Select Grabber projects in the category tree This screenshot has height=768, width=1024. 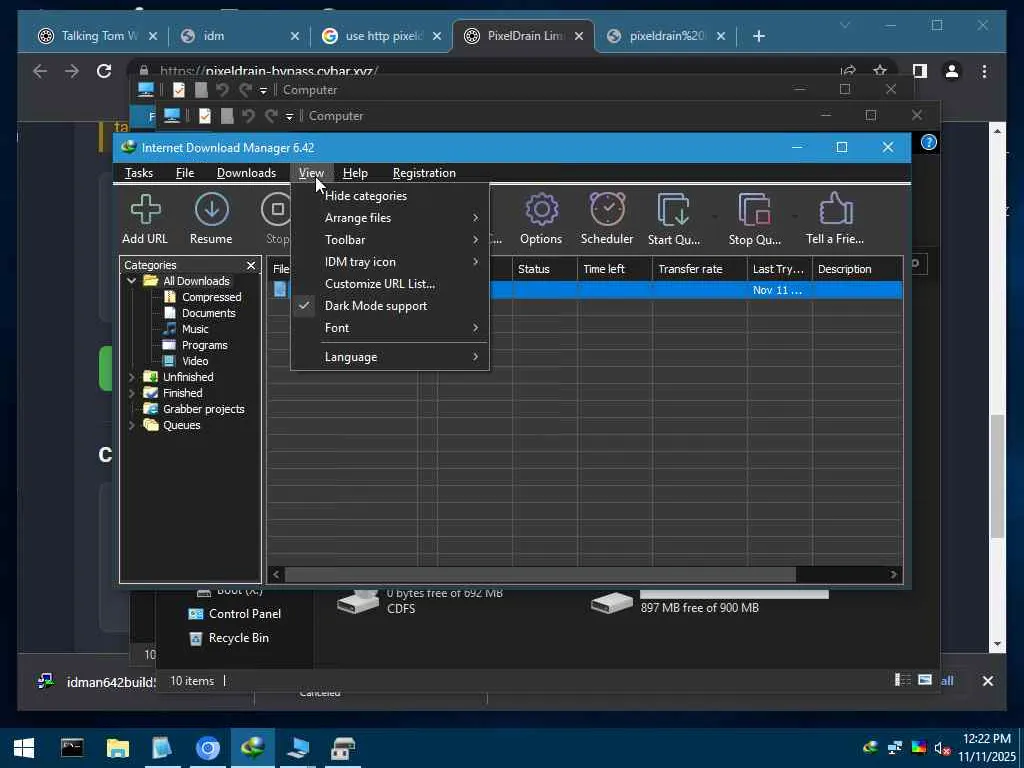click(x=195, y=409)
